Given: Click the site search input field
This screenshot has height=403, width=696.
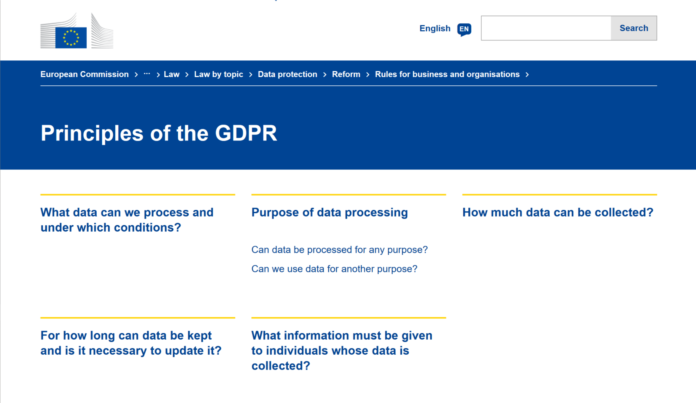Looking at the screenshot, I should tap(546, 28).
